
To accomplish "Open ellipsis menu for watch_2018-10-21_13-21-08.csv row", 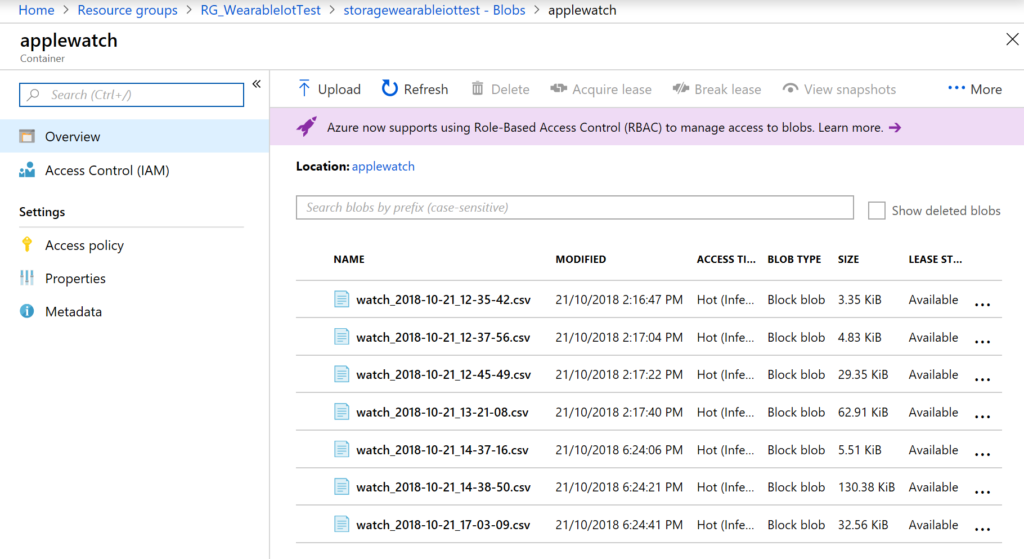I will [982, 414].
